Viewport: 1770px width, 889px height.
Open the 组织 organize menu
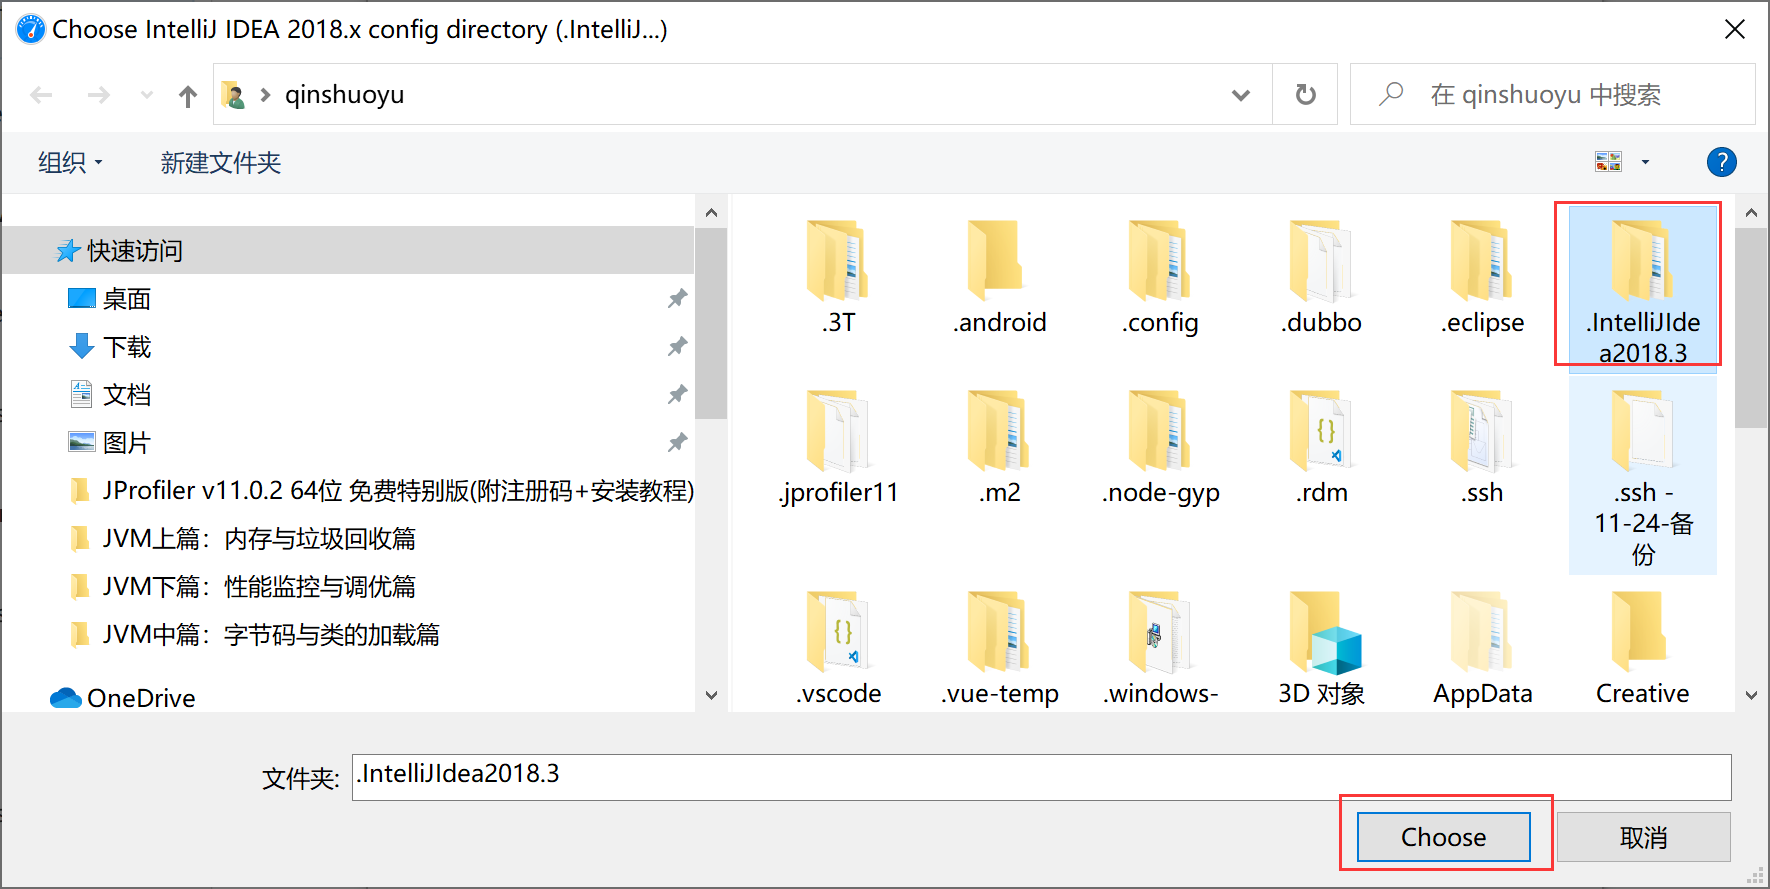(x=70, y=162)
